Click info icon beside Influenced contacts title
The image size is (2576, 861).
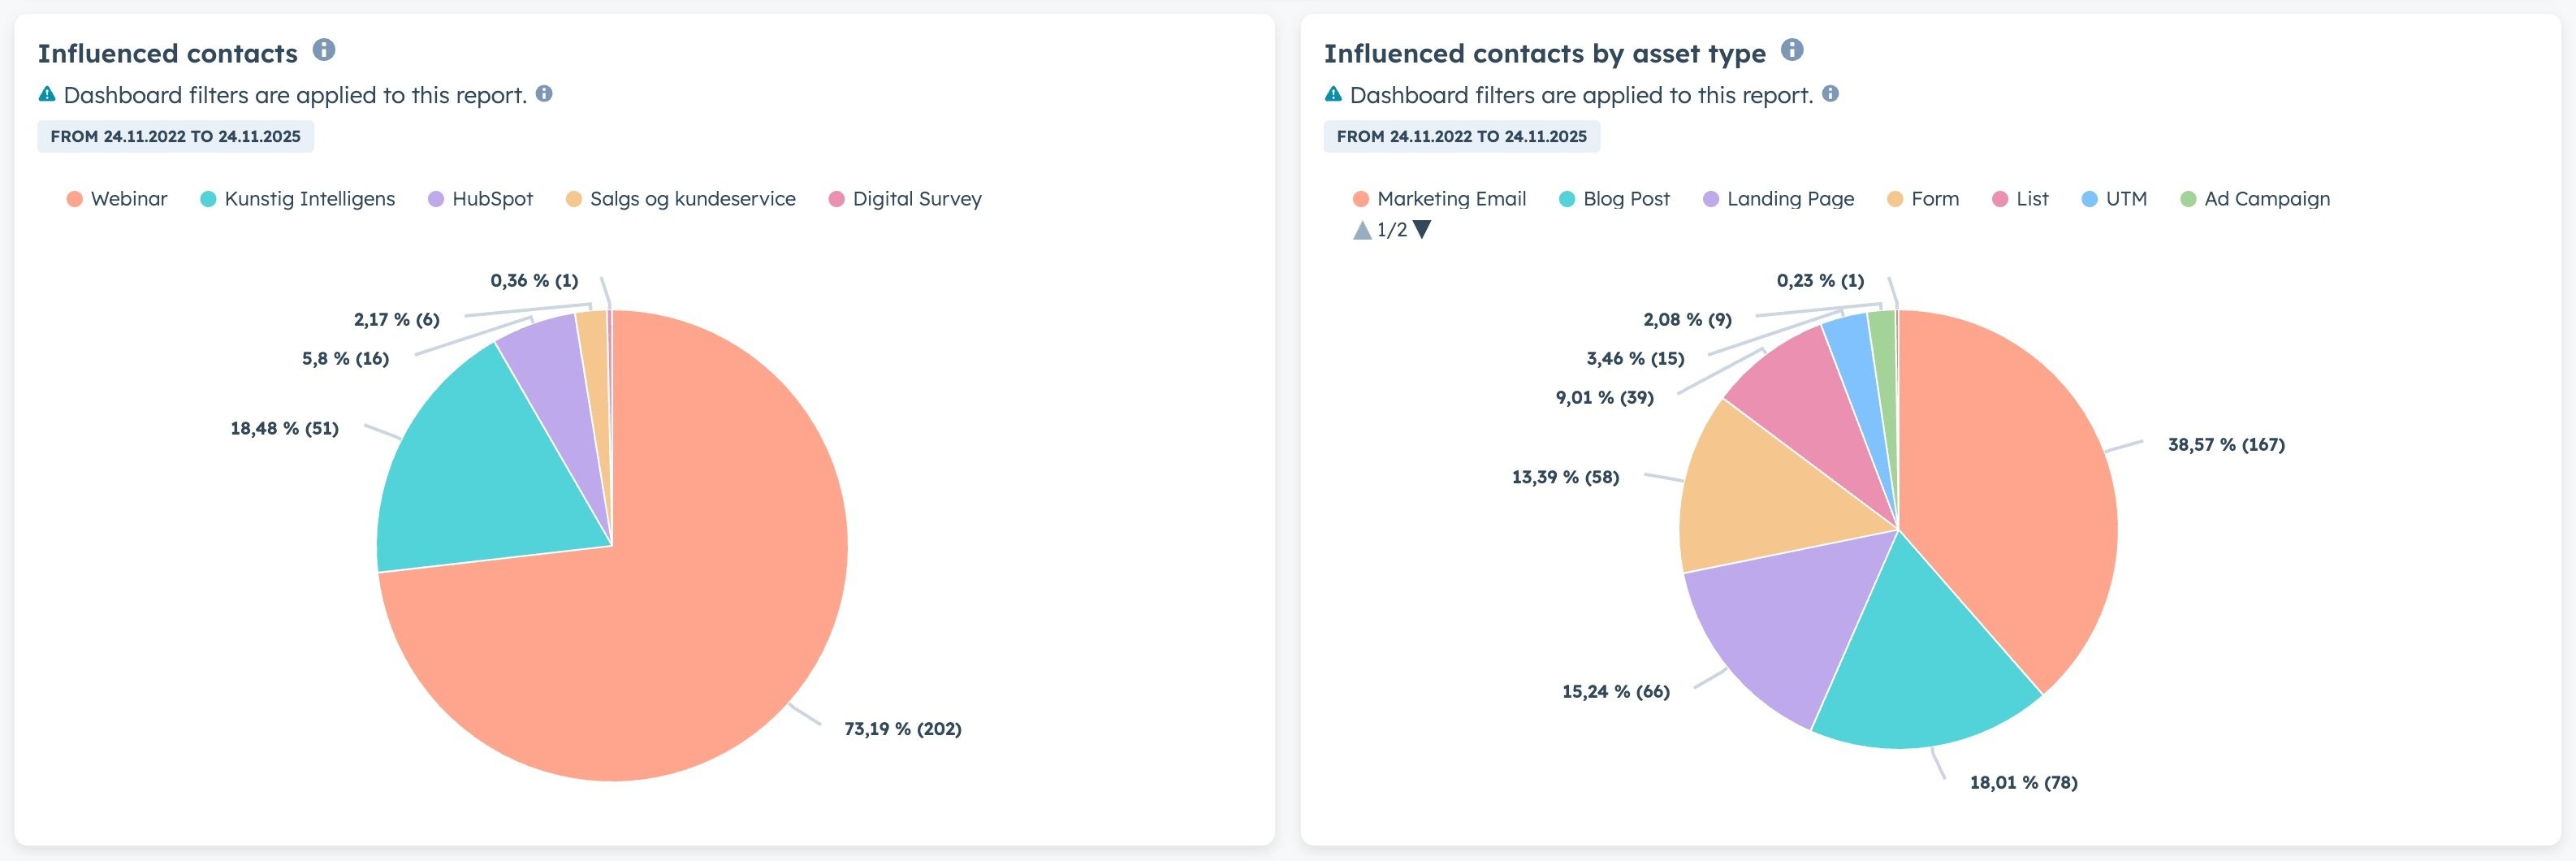(324, 50)
